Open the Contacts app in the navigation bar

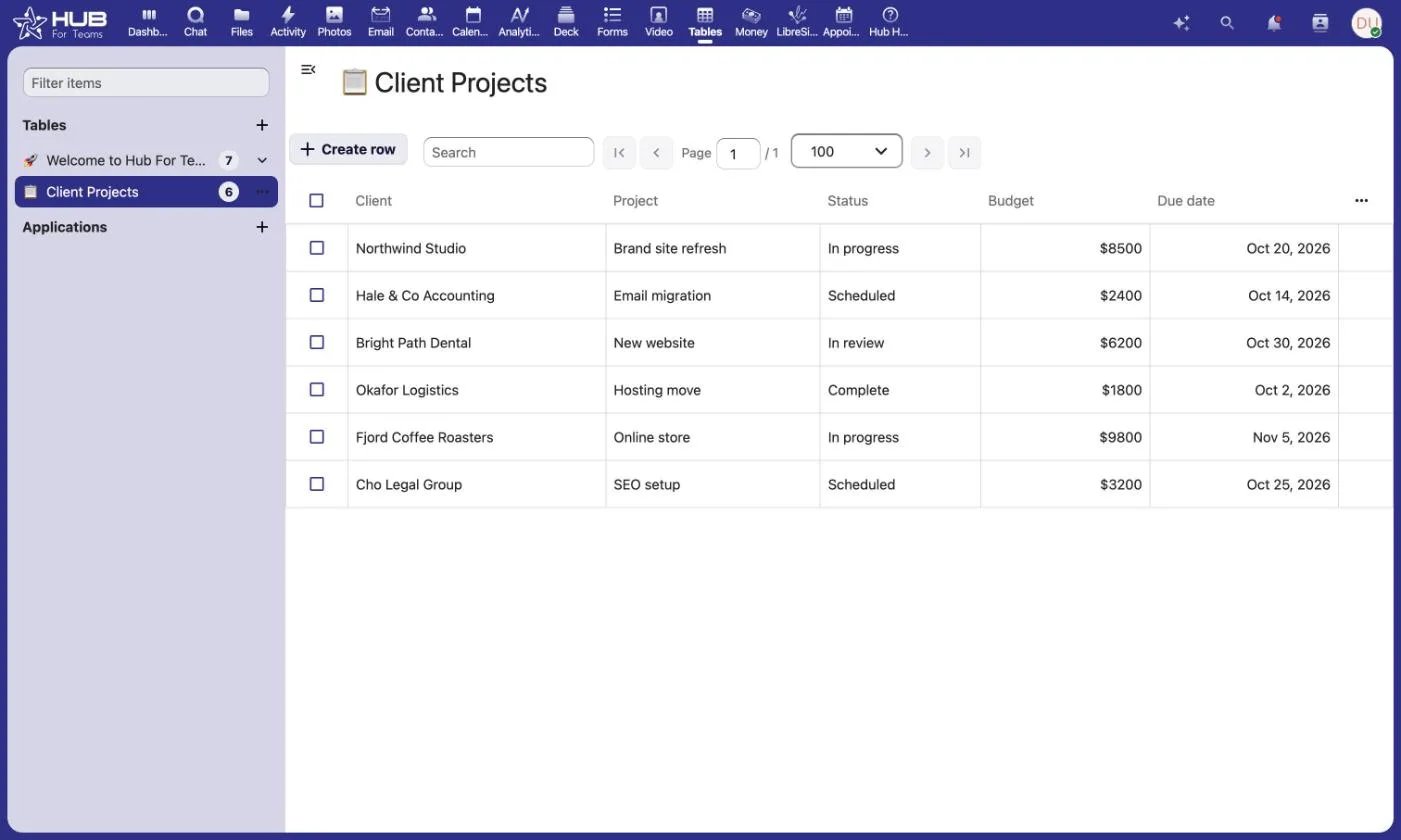[x=424, y=22]
